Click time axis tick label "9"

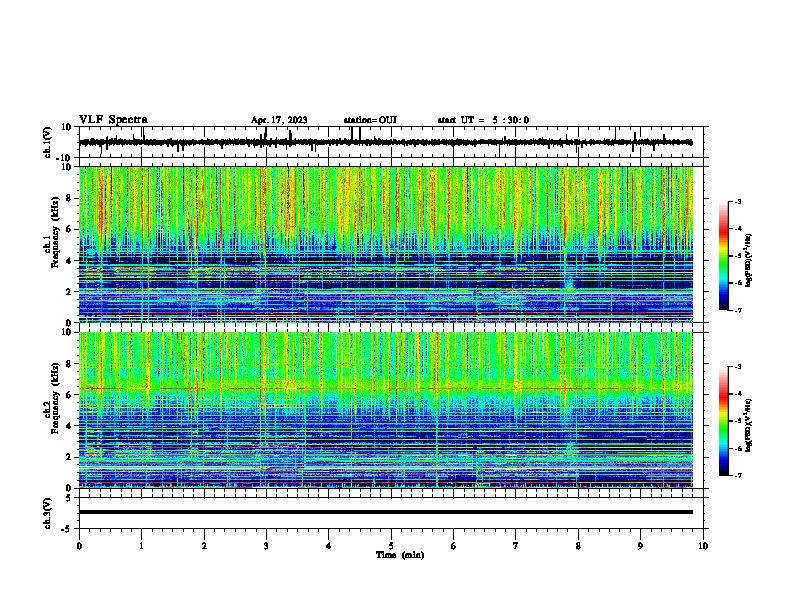pos(640,546)
